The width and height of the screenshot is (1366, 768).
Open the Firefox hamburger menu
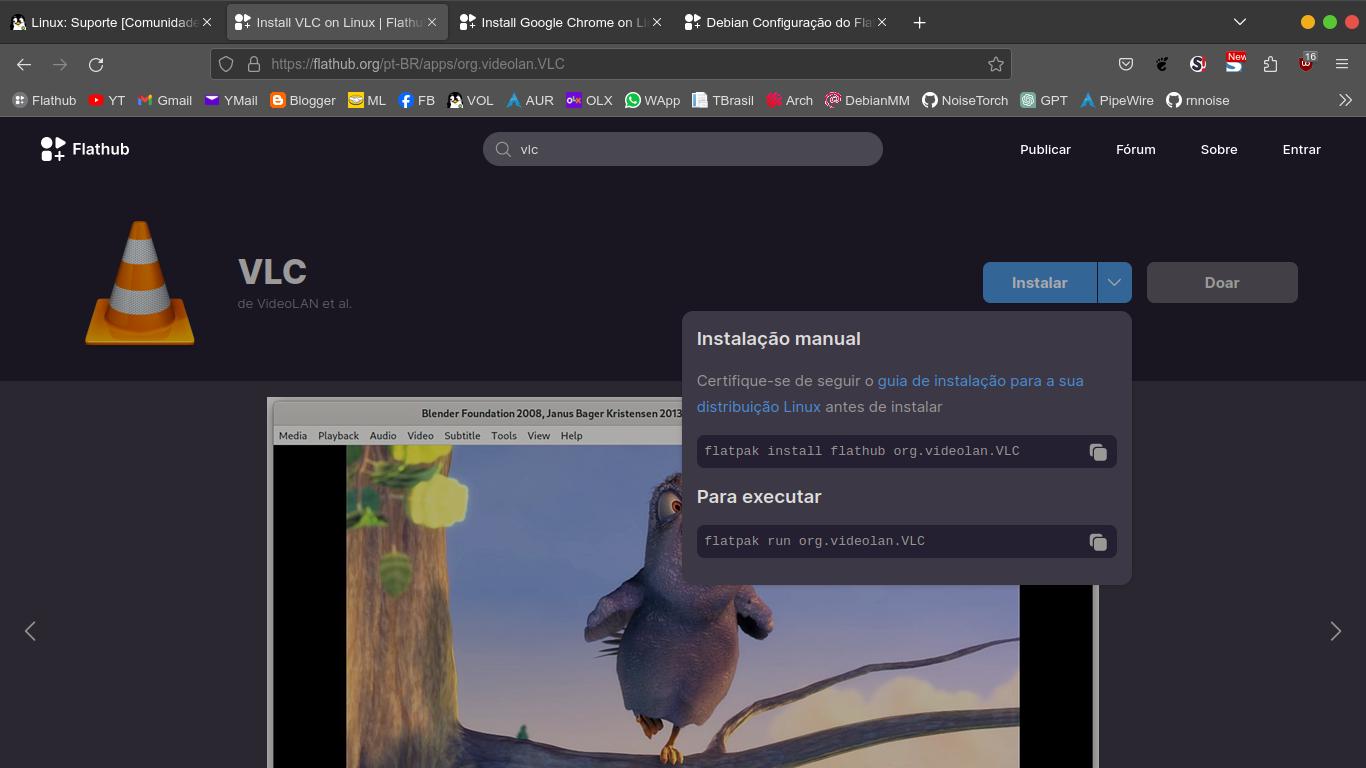click(1342, 64)
